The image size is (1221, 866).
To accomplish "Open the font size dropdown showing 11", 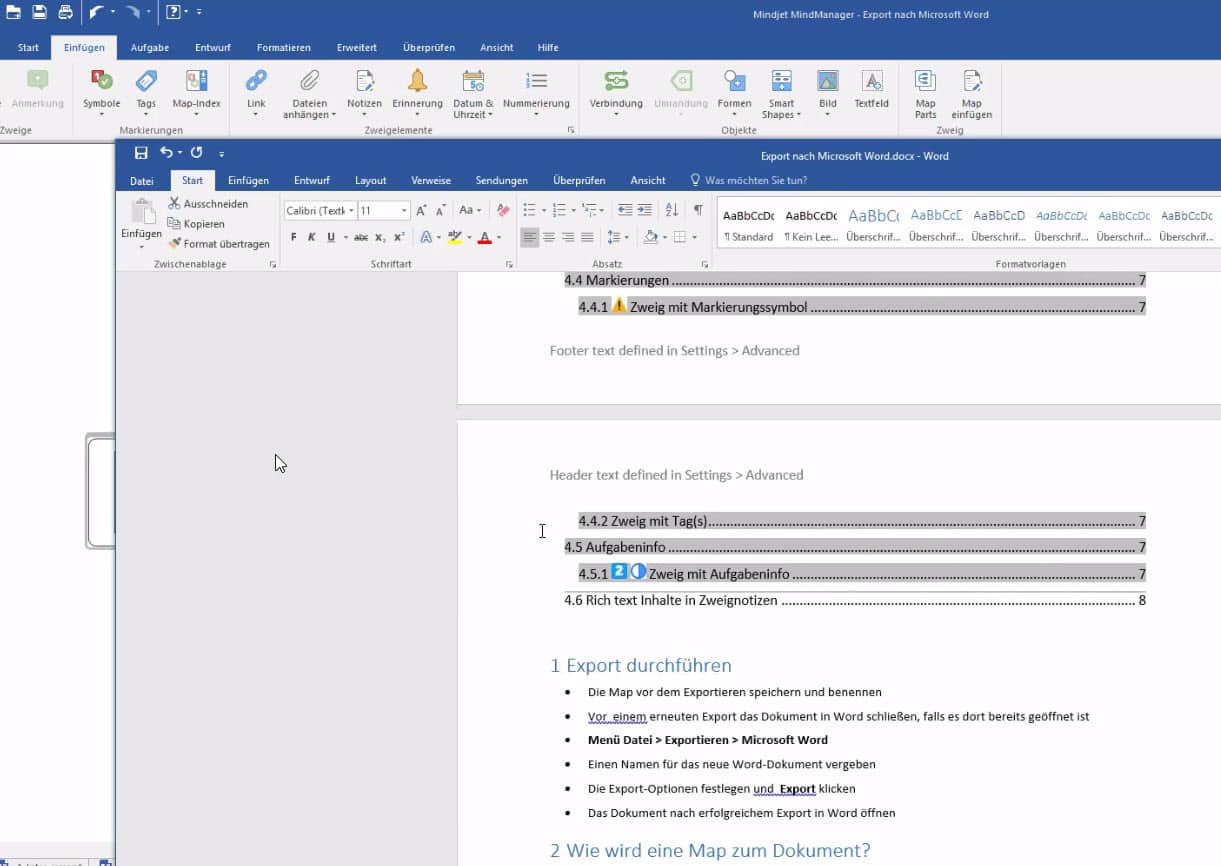I will [404, 211].
